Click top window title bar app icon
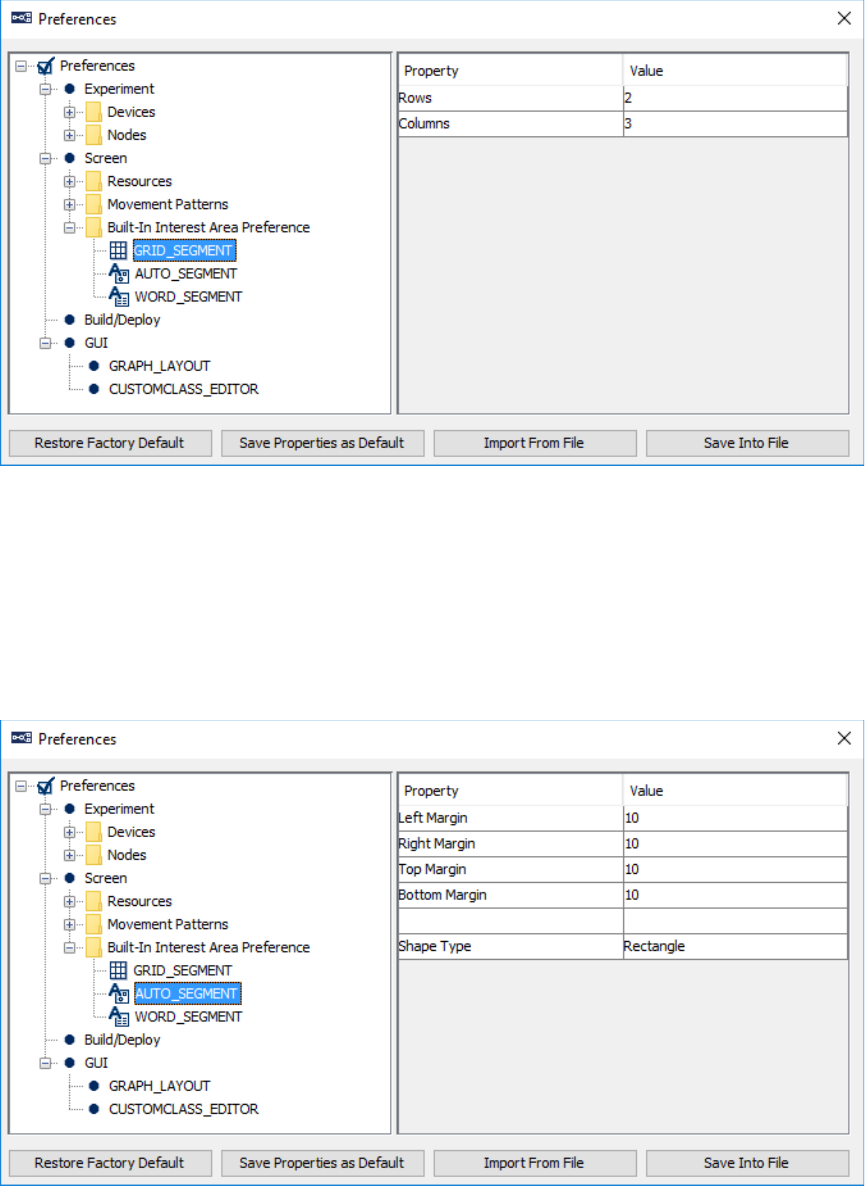This screenshot has height=1186, width=865. (x=22, y=19)
